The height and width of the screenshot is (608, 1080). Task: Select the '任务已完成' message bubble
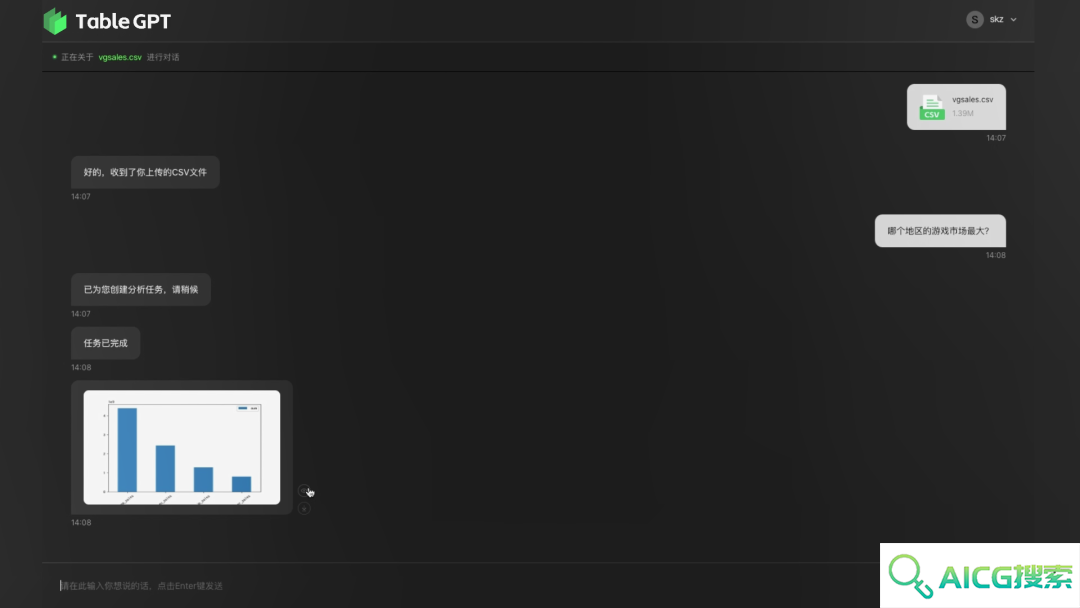(105, 343)
